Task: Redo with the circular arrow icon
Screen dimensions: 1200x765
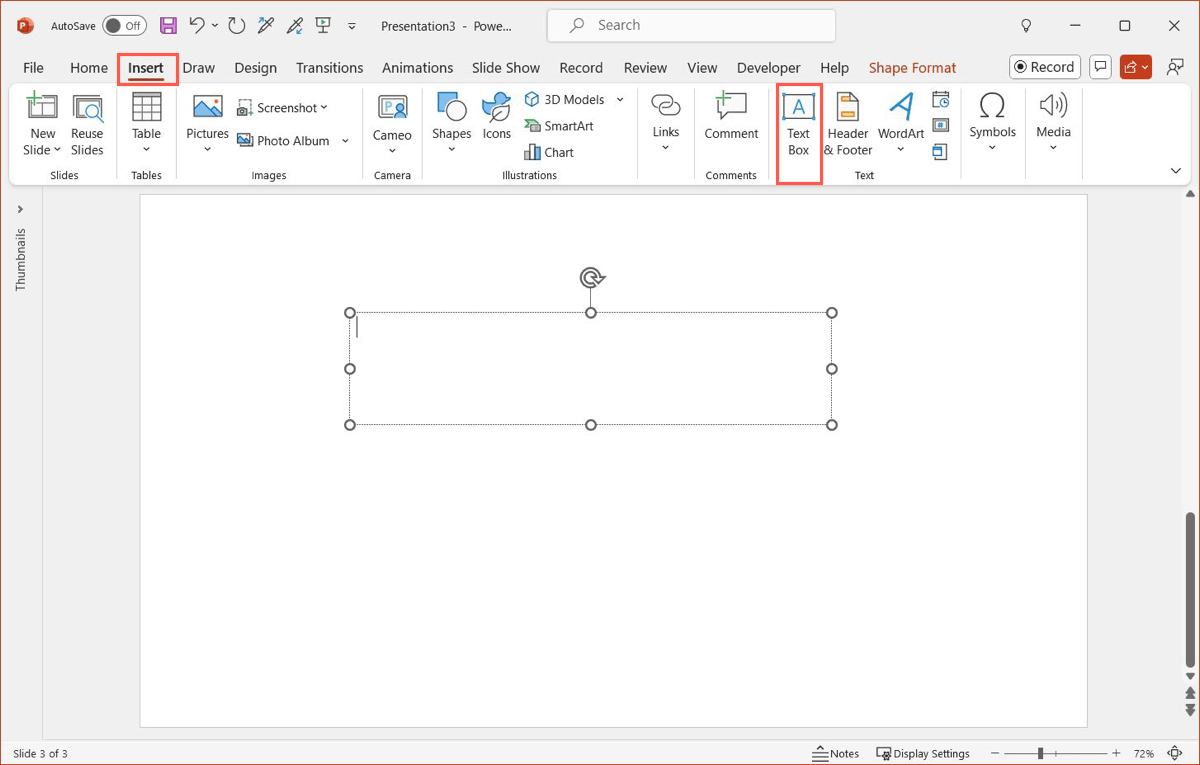Action: pyautogui.click(x=236, y=26)
